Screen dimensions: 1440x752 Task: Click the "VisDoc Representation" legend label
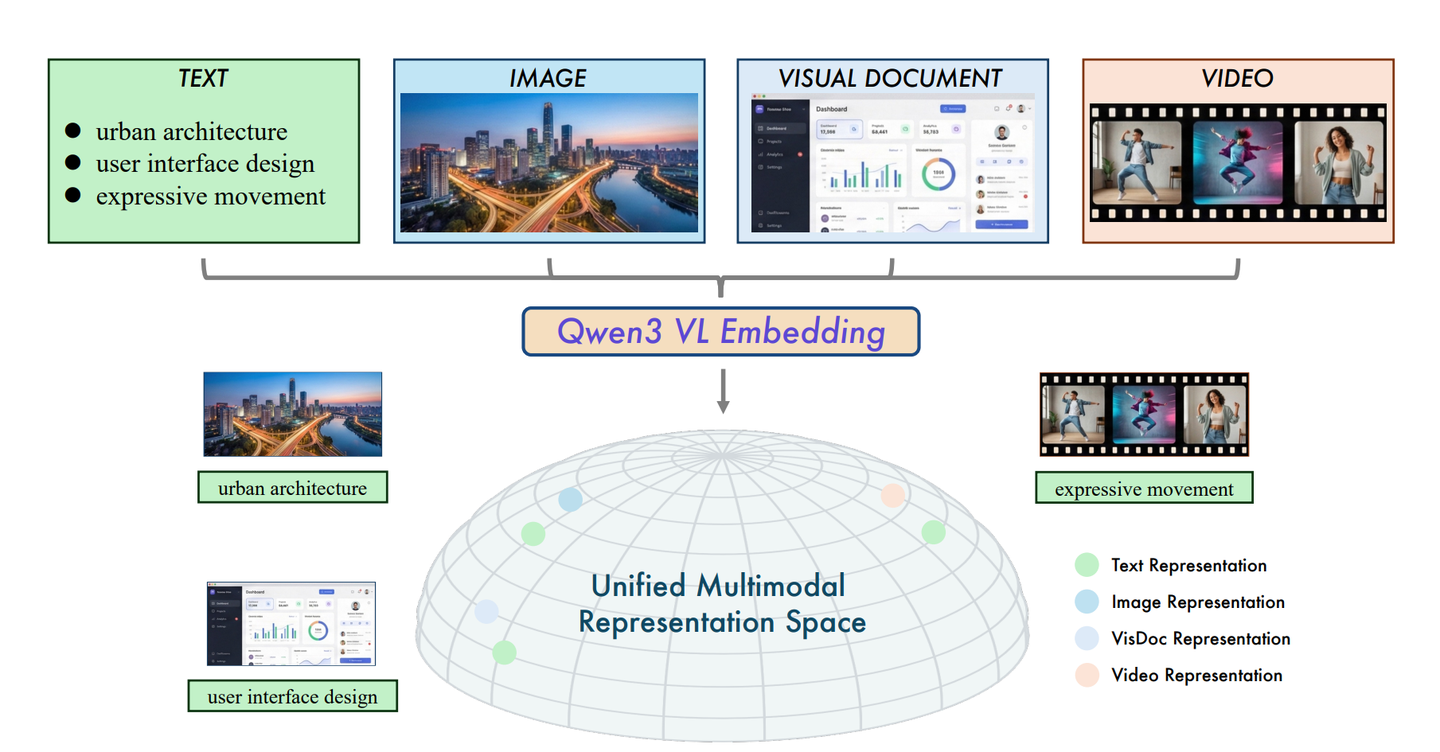pos(1201,639)
